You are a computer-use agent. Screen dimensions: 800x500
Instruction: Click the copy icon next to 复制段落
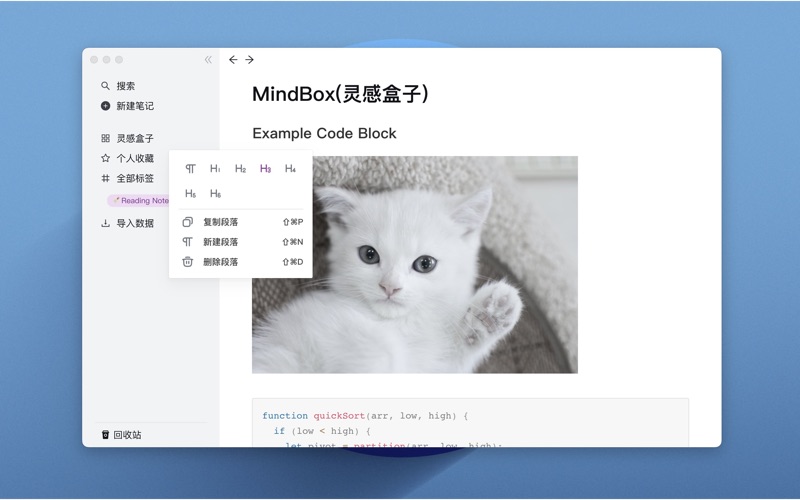click(188, 222)
